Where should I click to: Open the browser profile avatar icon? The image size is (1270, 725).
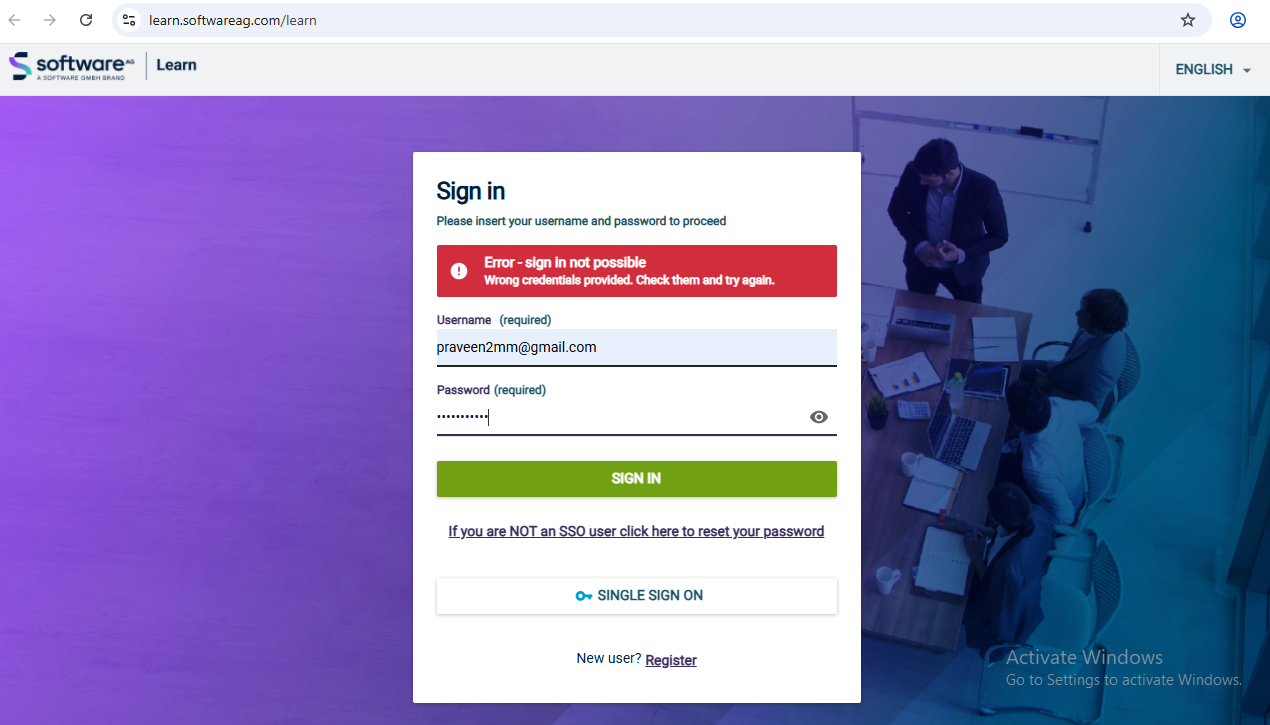pyautogui.click(x=1238, y=20)
